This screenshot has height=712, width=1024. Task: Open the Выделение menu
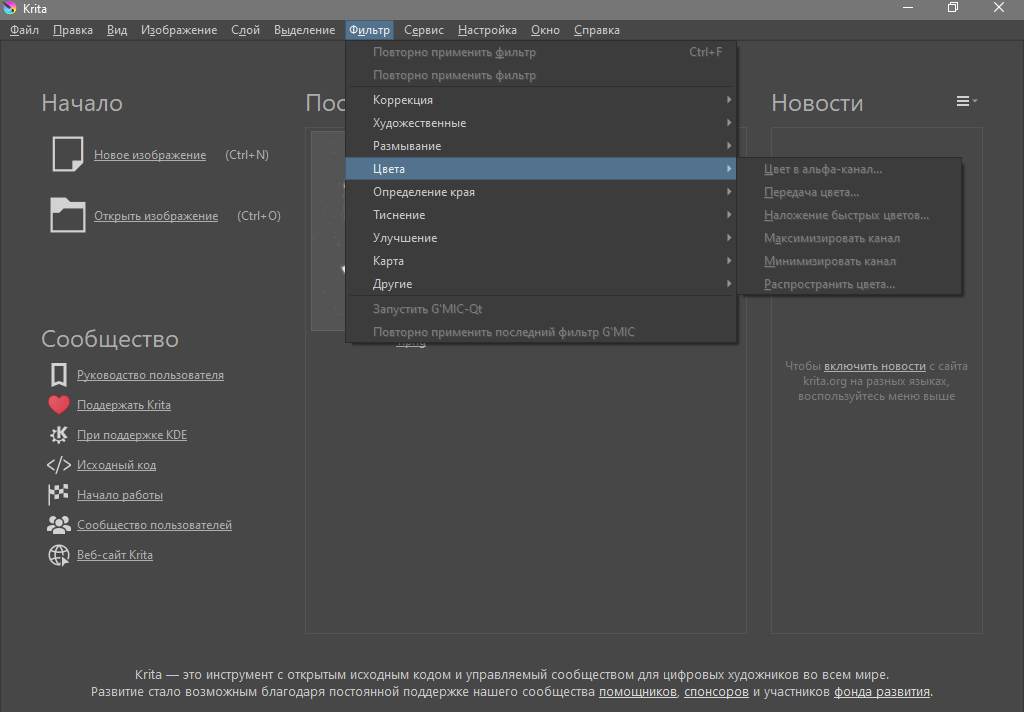(304, 30)
